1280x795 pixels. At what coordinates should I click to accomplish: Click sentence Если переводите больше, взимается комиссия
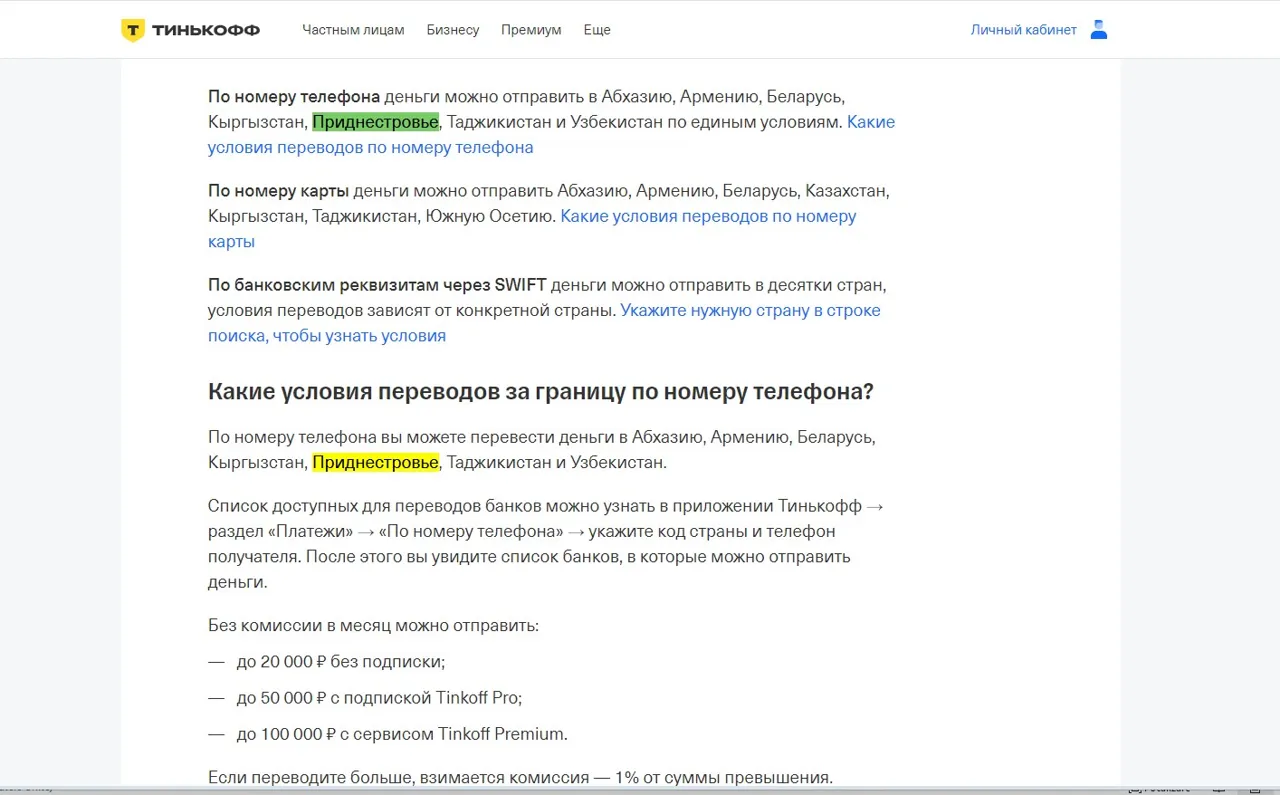point(520,778)
